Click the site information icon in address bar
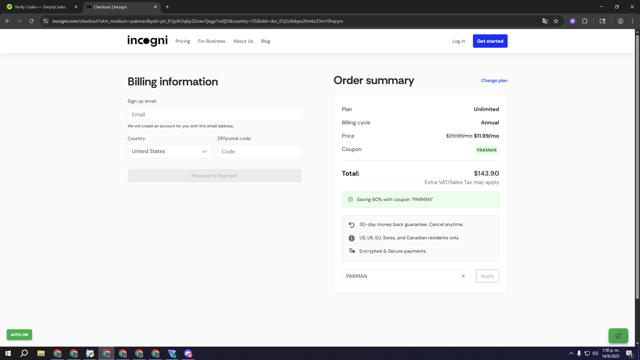This screenshot has height=360, width=640. pyautogui.click(x=46, y=21)
